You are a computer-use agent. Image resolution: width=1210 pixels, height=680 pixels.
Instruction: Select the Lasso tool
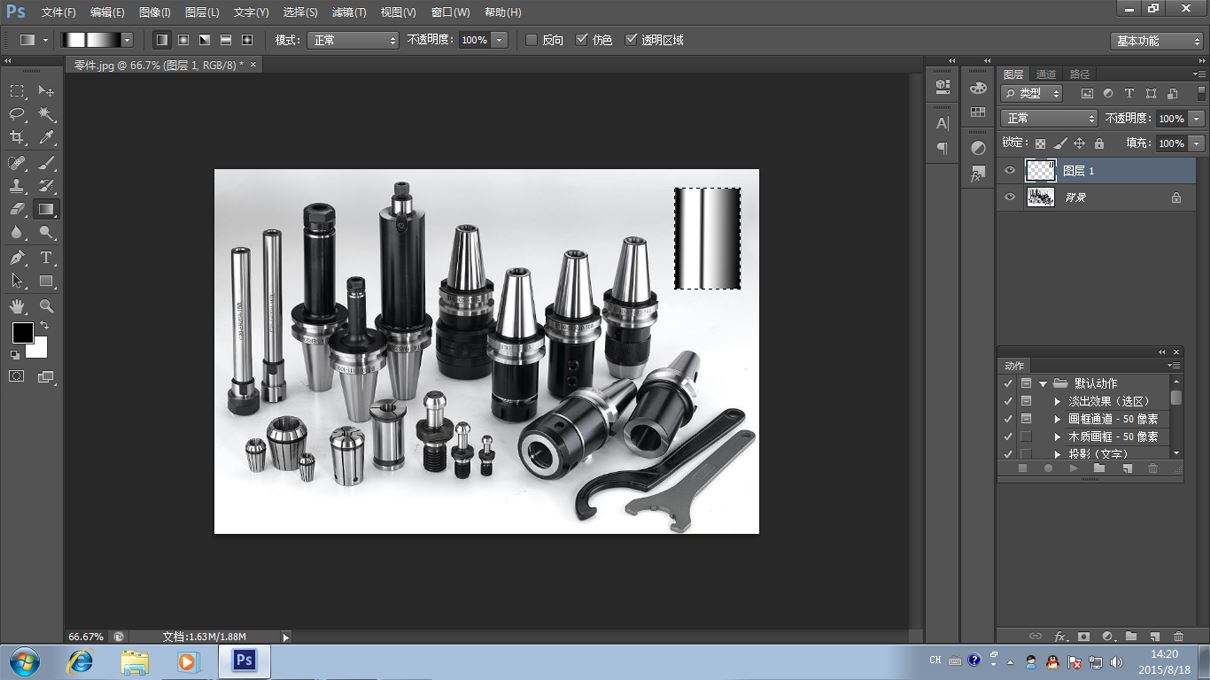17,115
